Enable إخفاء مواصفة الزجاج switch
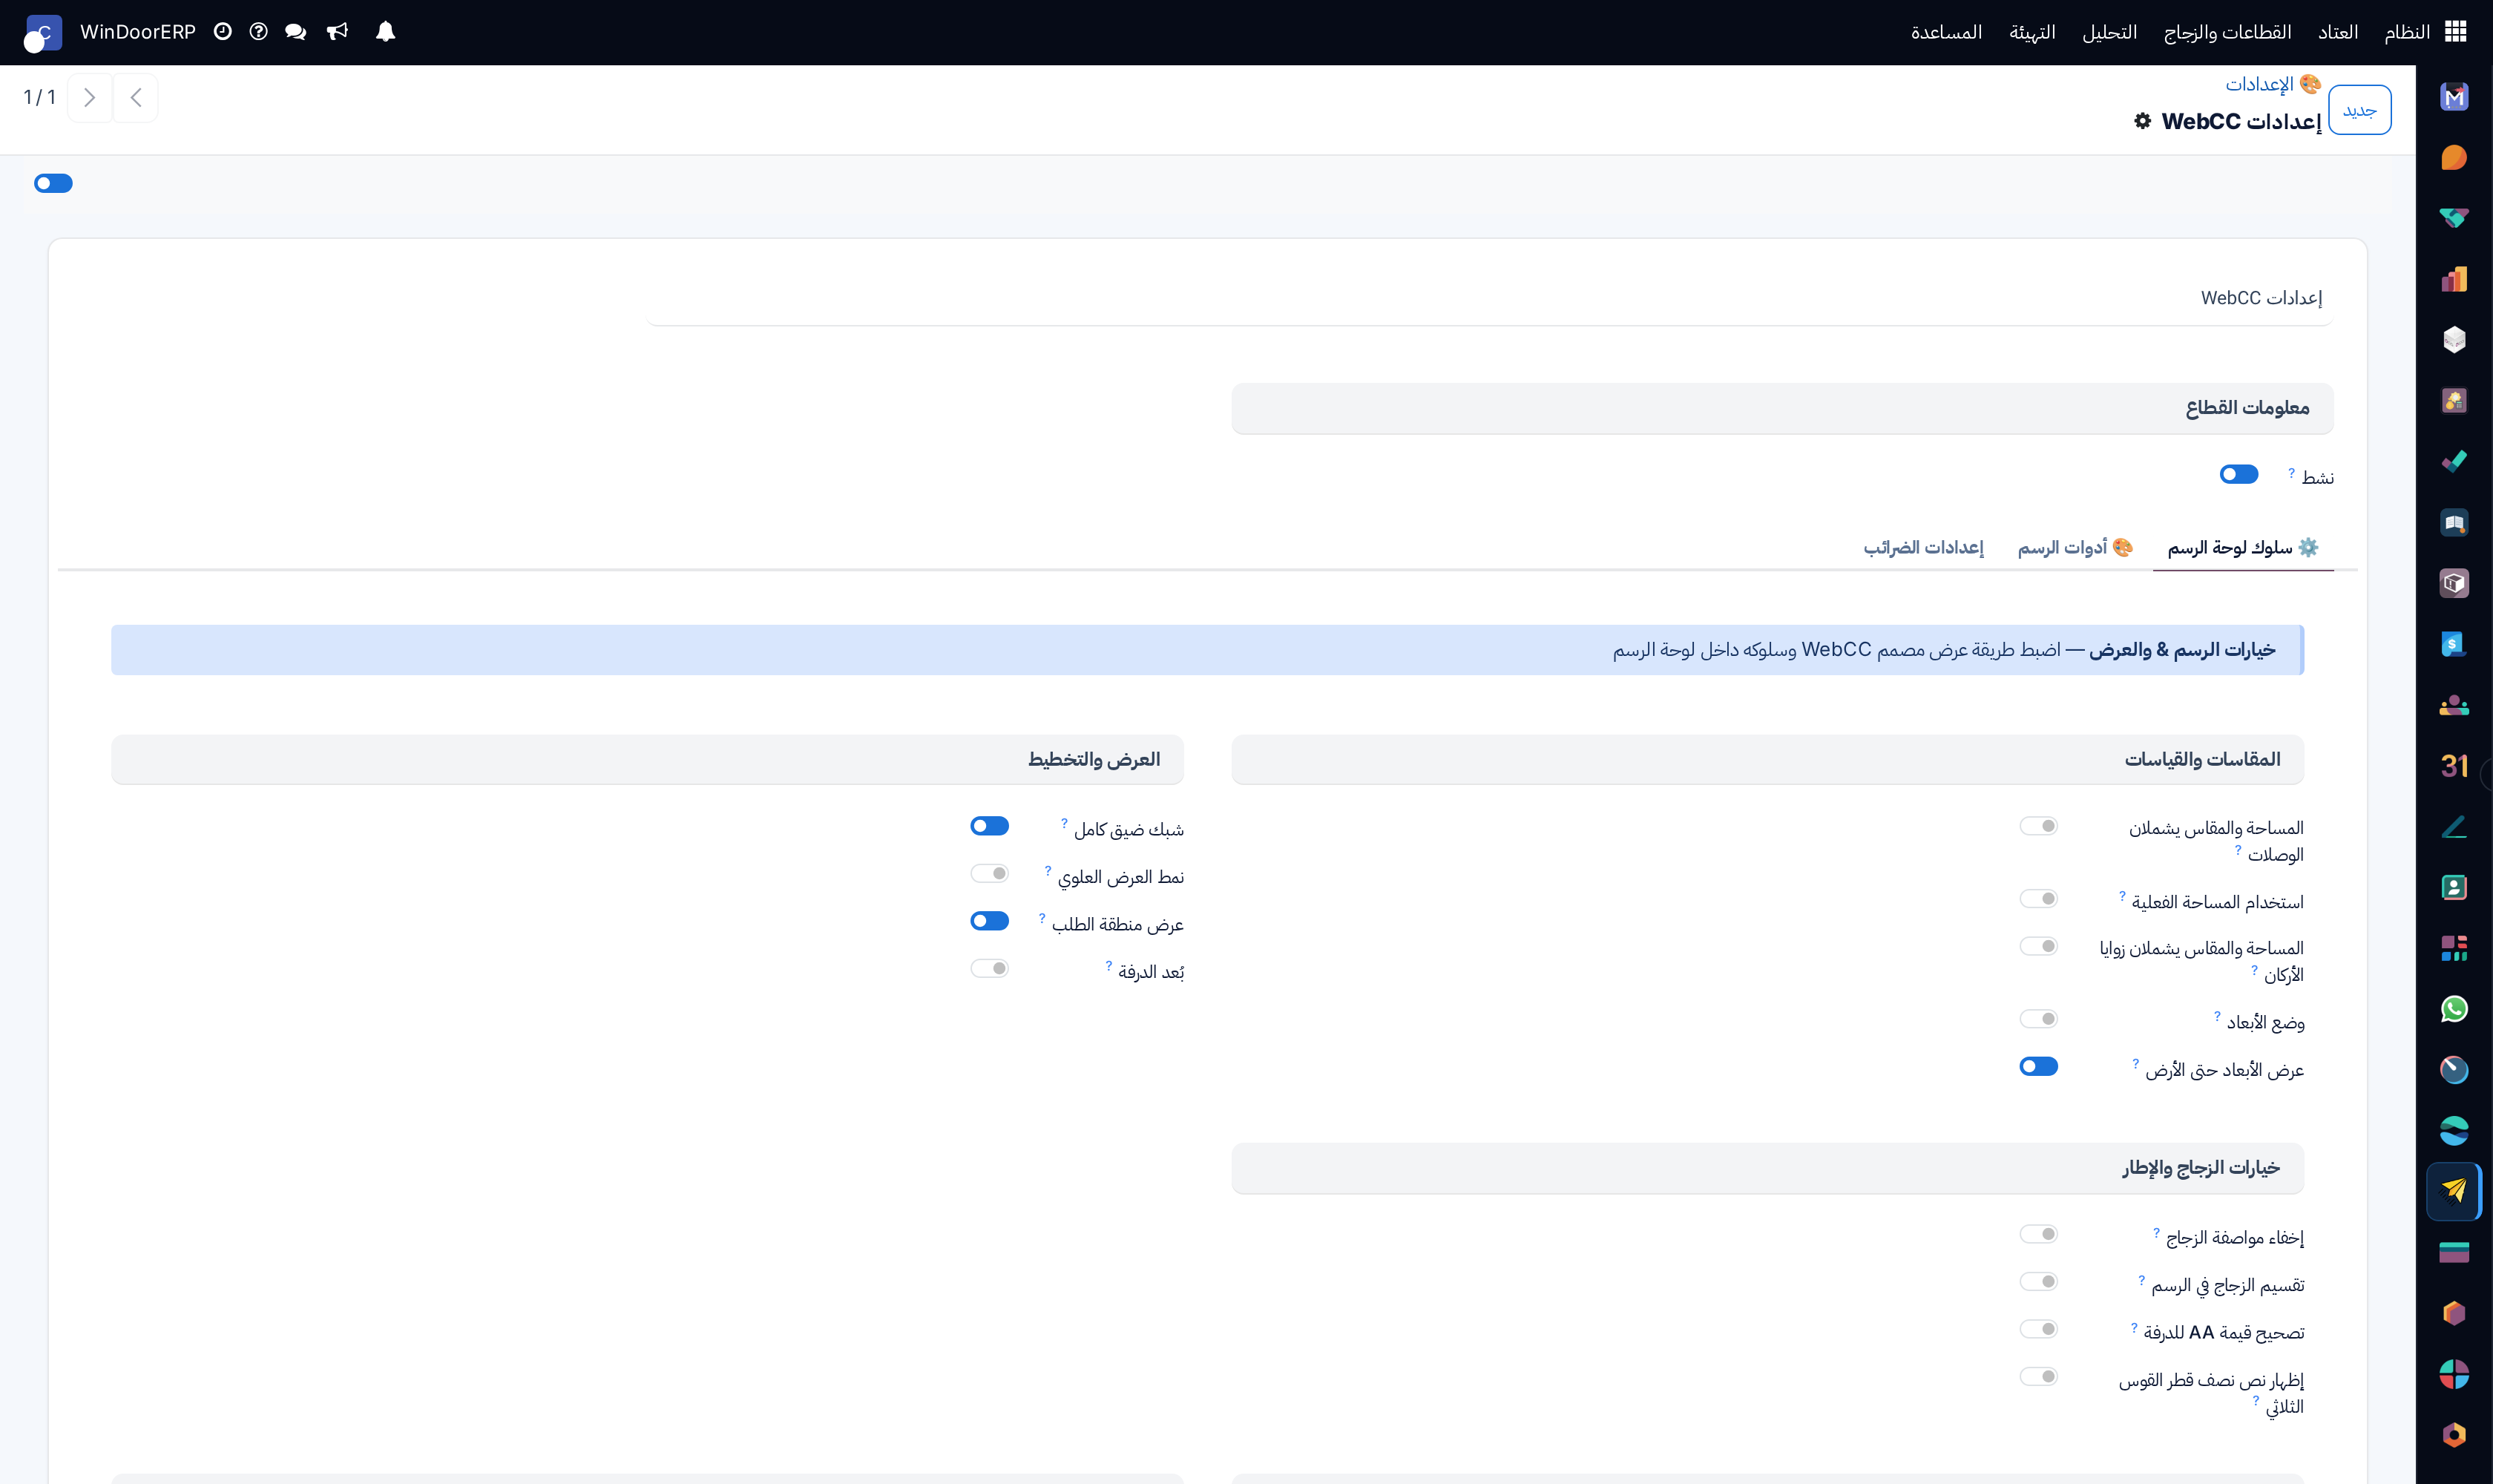The height and width of the screenshot is (1484, 2493). click(2038, 1234)
